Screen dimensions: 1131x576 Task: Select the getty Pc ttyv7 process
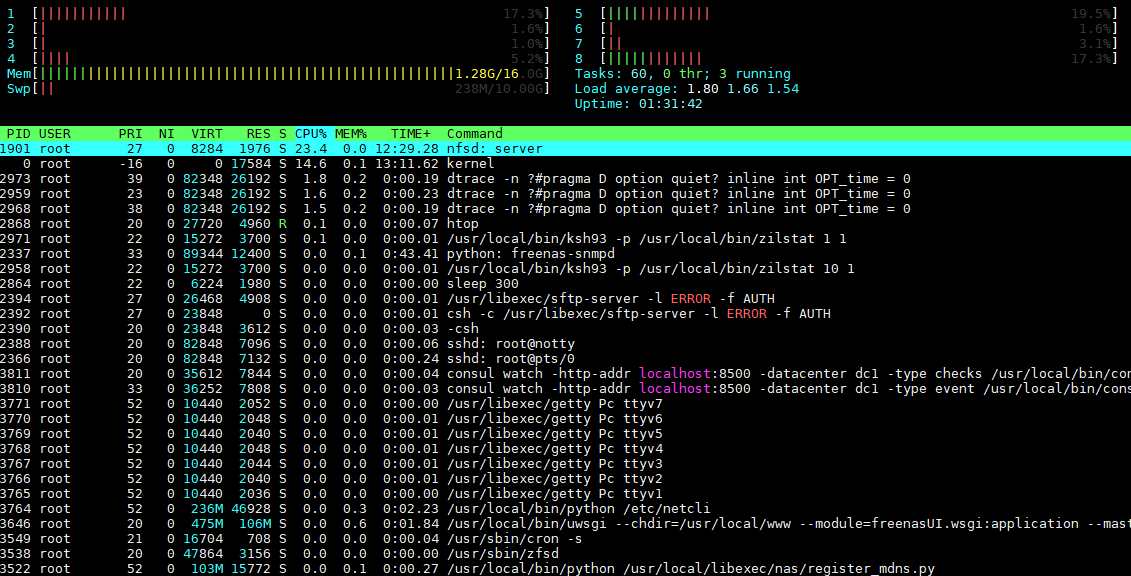[566, 404]
